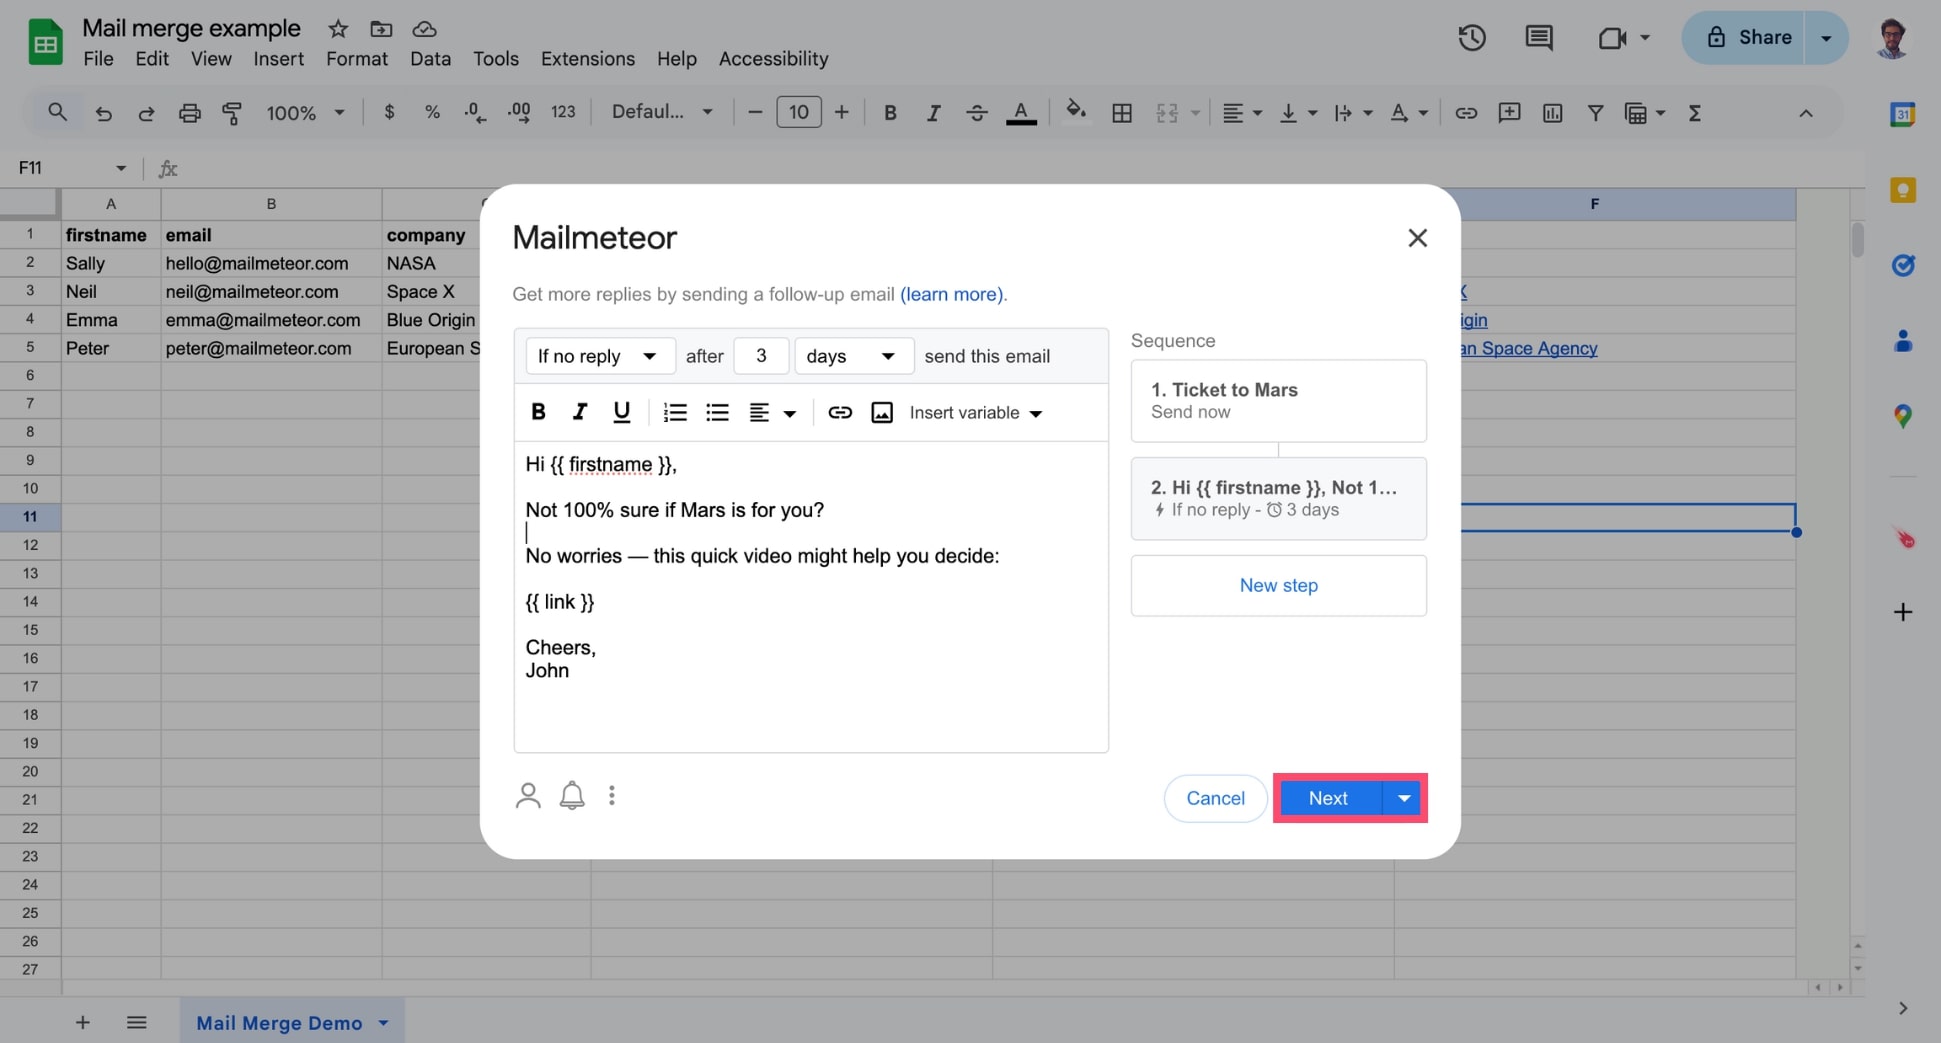Open the functions sigma menu

(x=1695, y=113)
